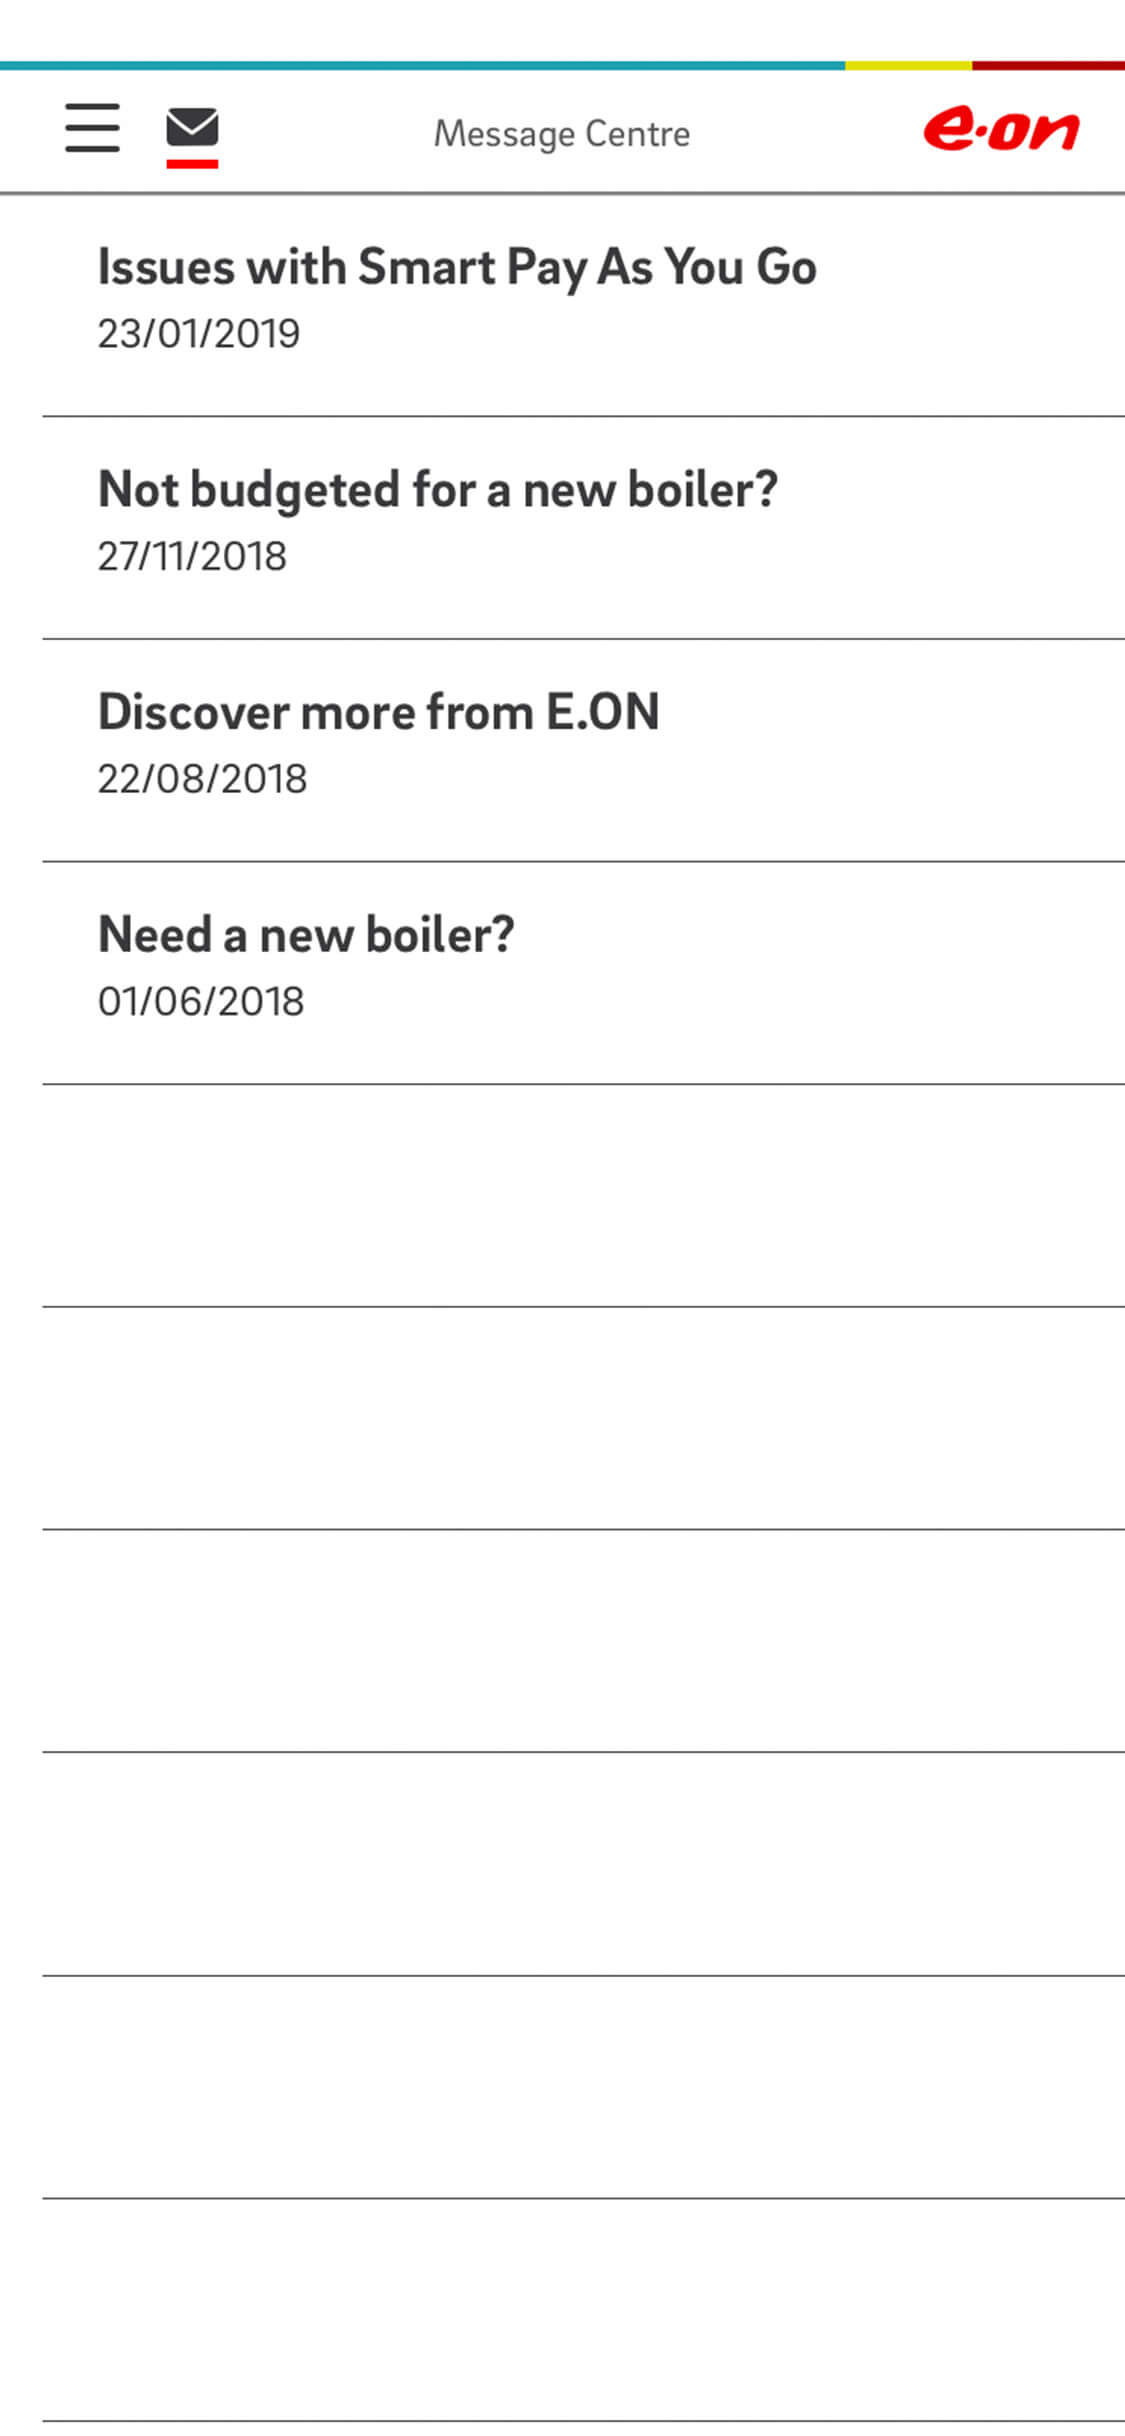Open 'Not budgeted for a new boiler?' message
The width and height of the screenshot is (1125, 2436).
(x=437, y=490)
